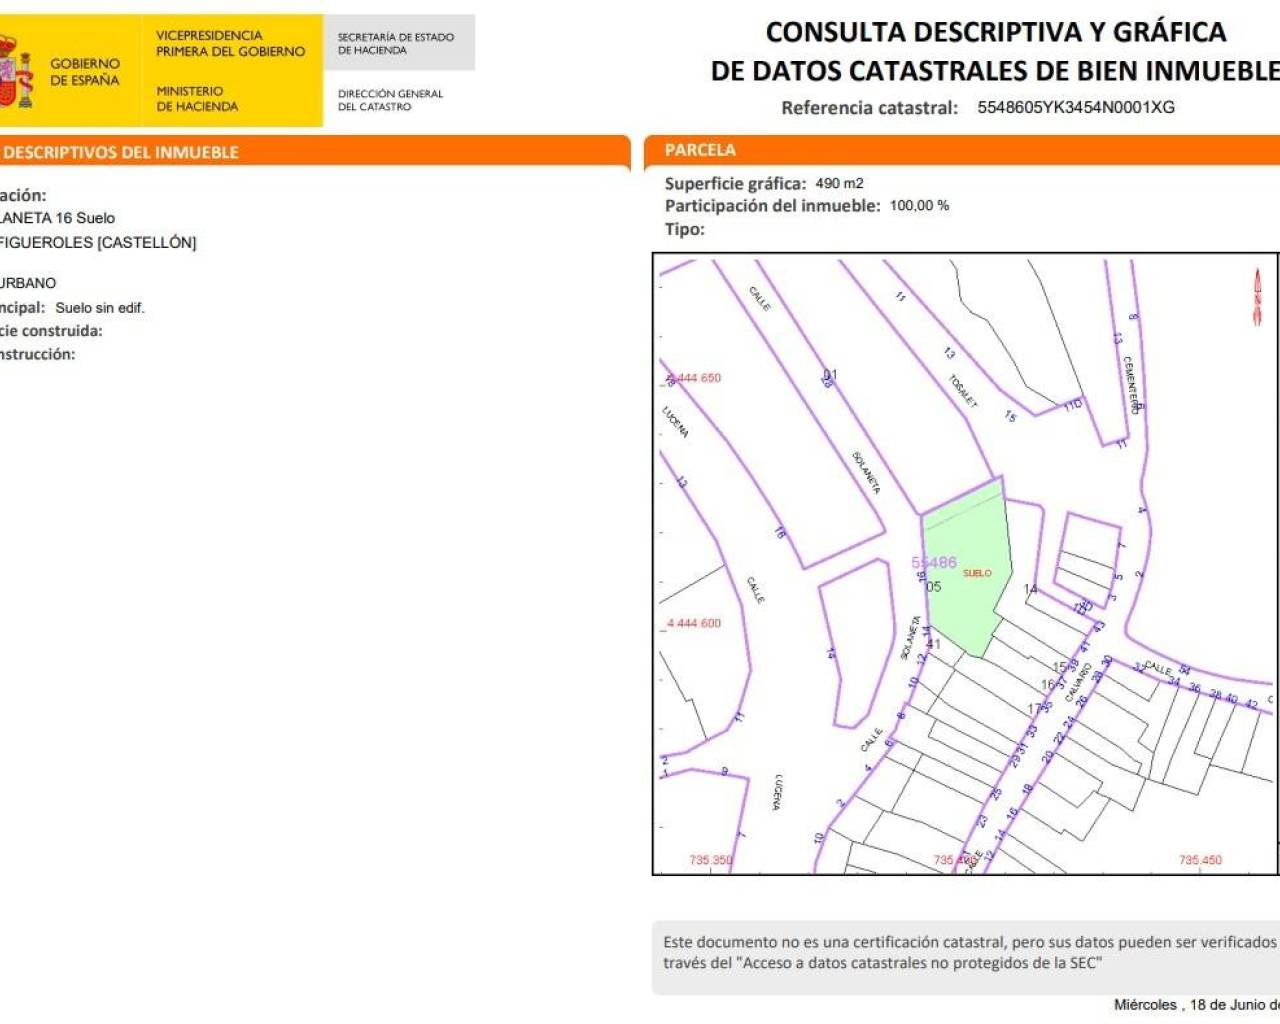Click DIRECCIÓN GENERAL DEL CATASTRO text
Viewport: 1280px width, 1024px height.
tap(390, 100)
